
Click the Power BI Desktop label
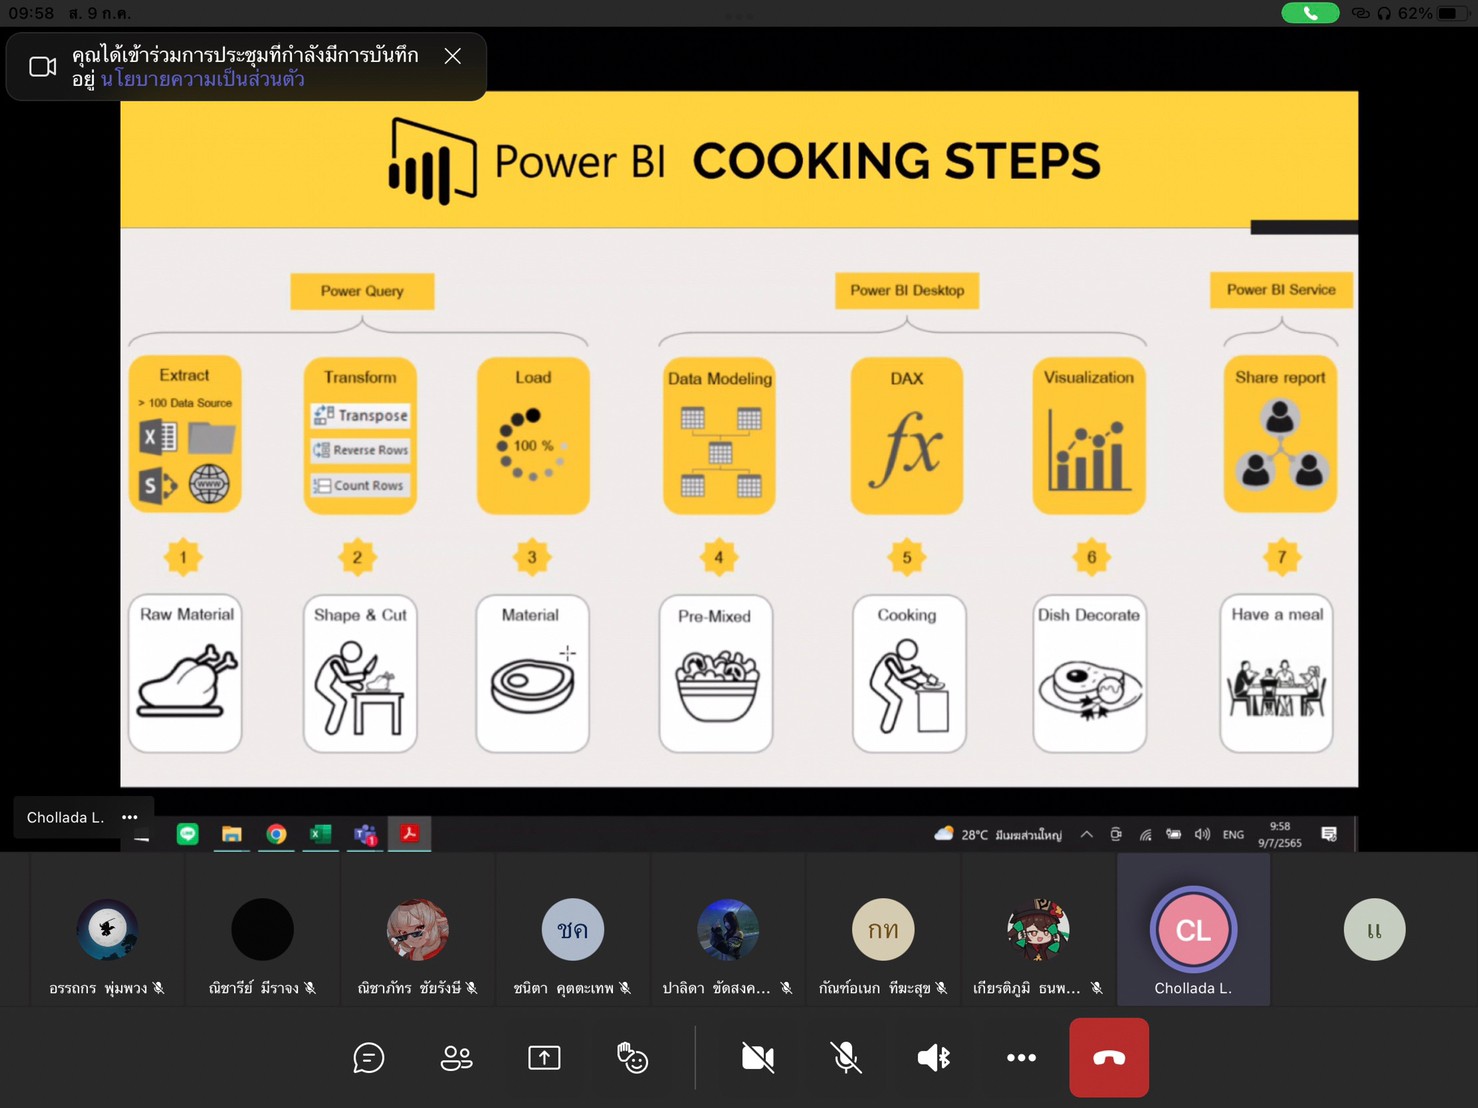(907, 290)
